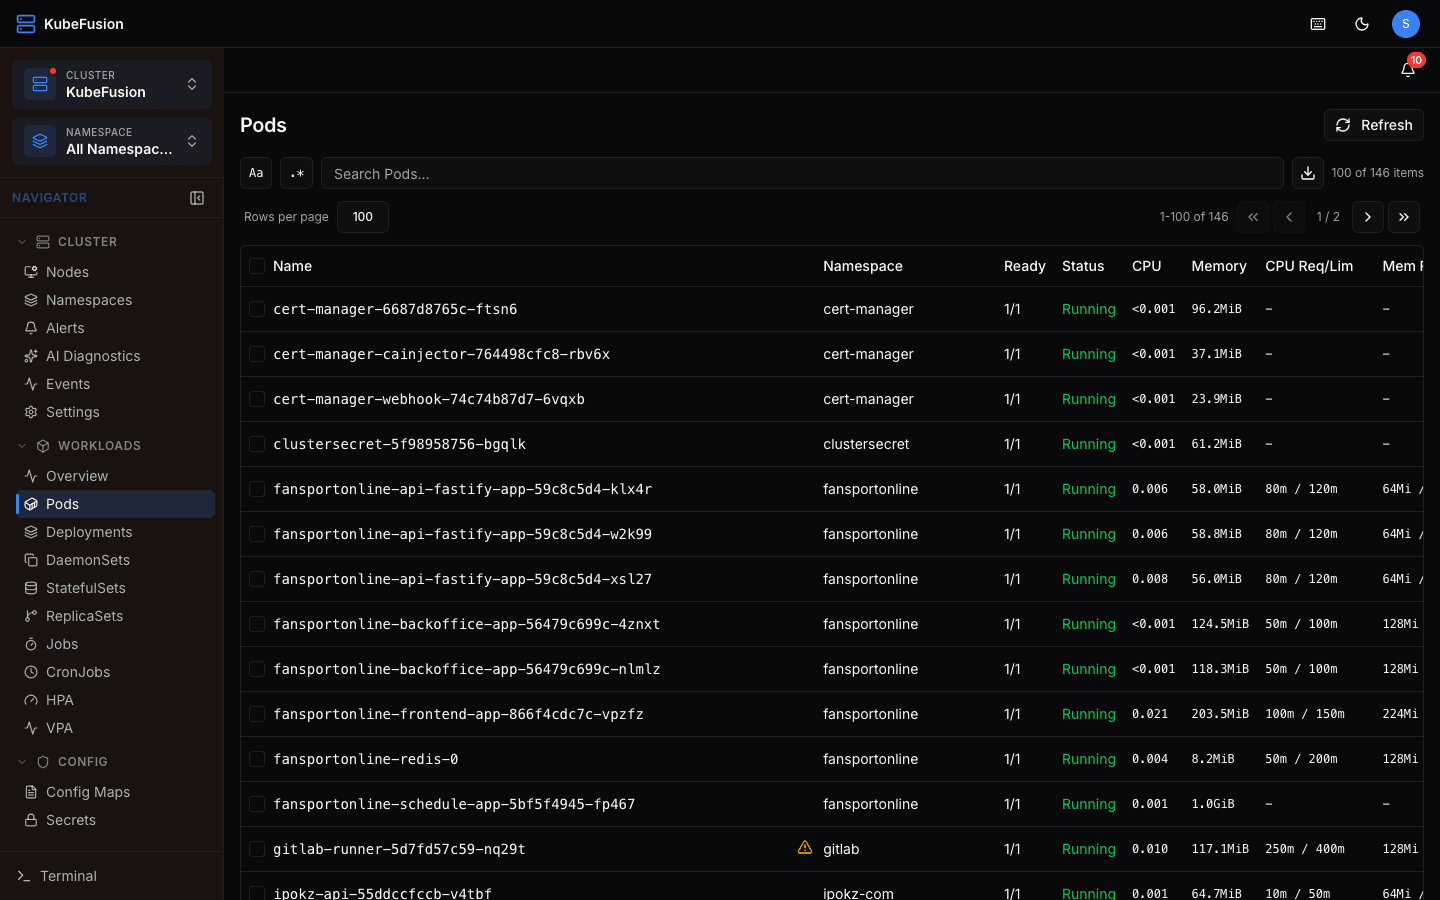Toggle dark mode with the moon icon

pos(1361,23)
